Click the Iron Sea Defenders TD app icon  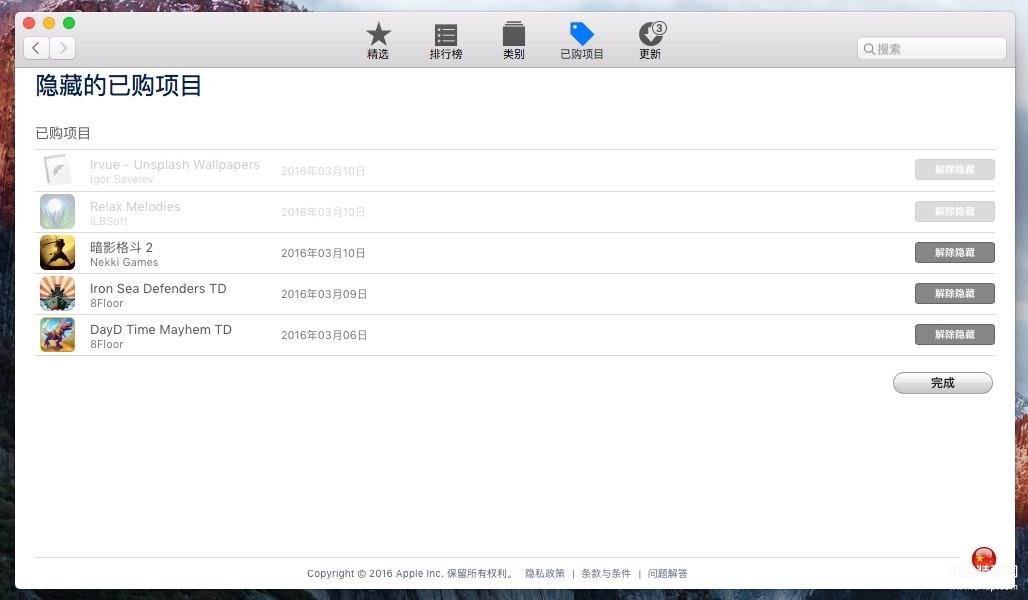pos(57,294)
